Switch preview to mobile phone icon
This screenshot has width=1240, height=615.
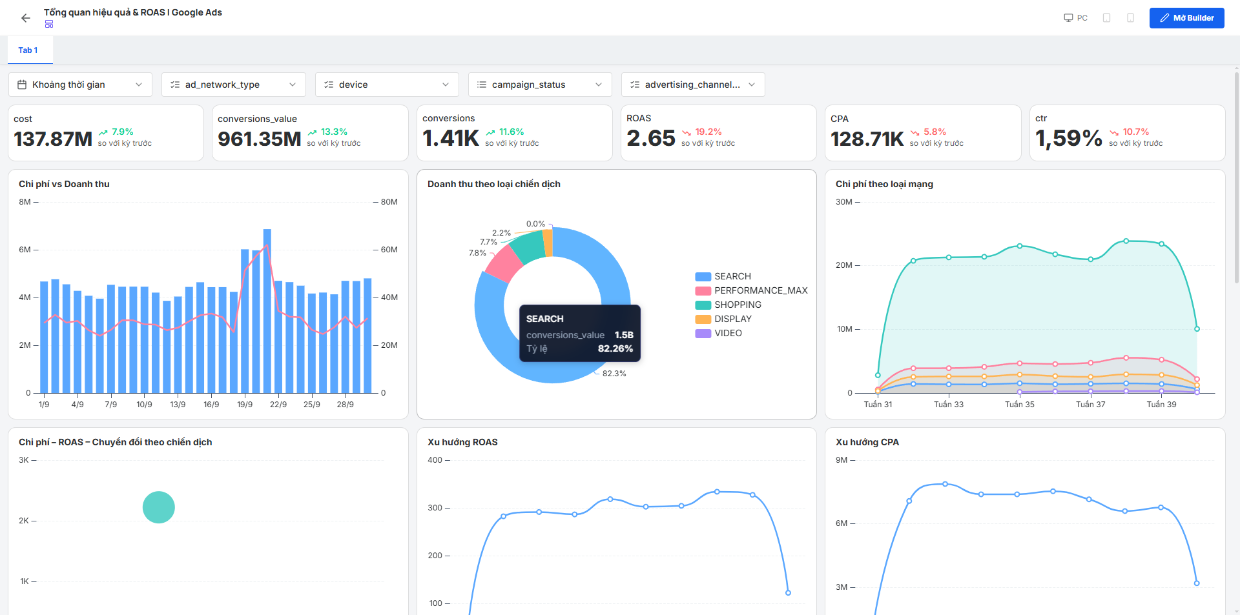tap(1130, 18)
